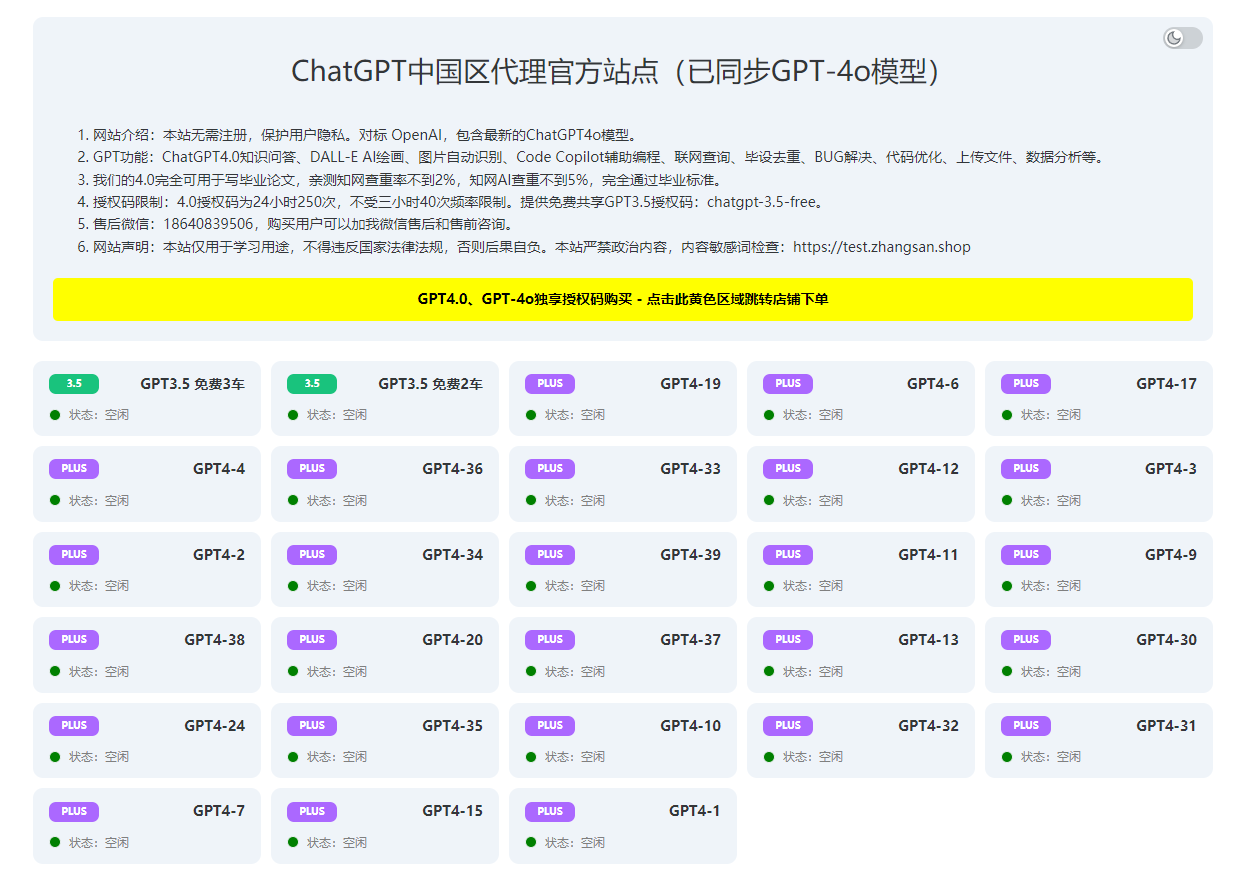Screen dimensions: 1234x870
Task: Click the PLUS badge on GPT4-3
Action: pos(1026,468)
